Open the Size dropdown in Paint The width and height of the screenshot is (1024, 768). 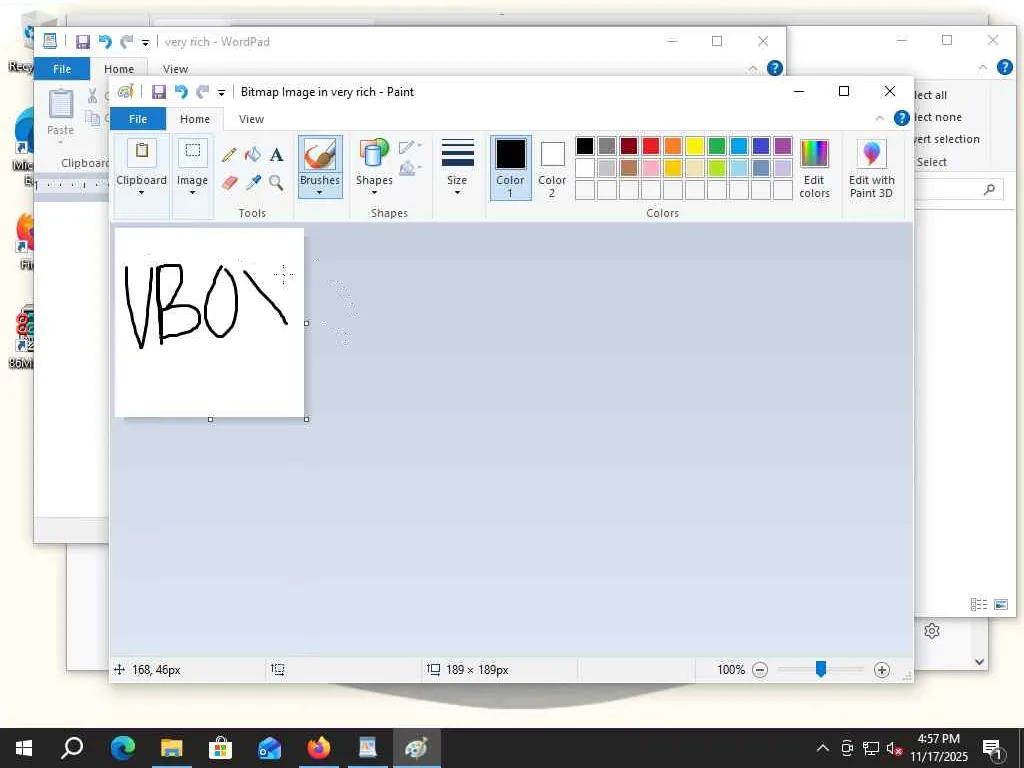[x=457, y=168]
